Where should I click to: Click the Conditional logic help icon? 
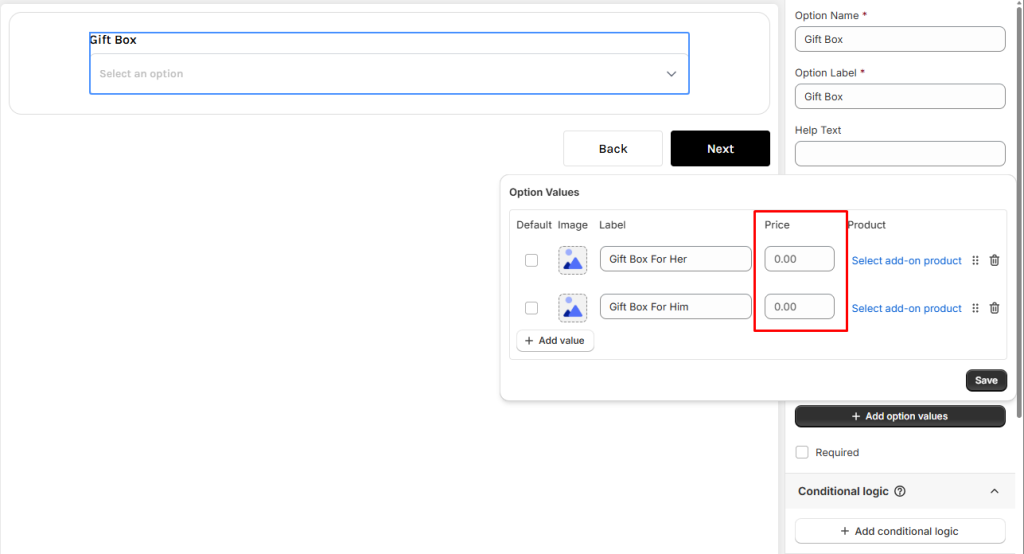point(900,492)
